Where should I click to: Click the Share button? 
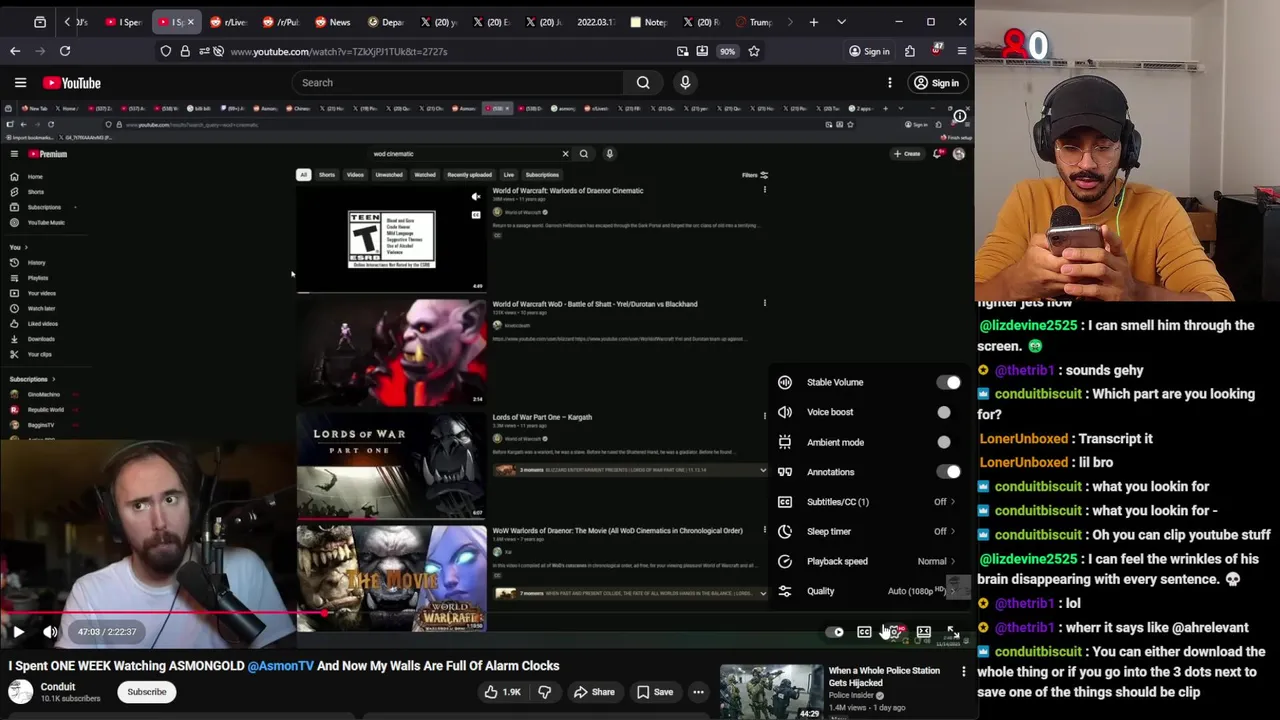click(593, 692)
